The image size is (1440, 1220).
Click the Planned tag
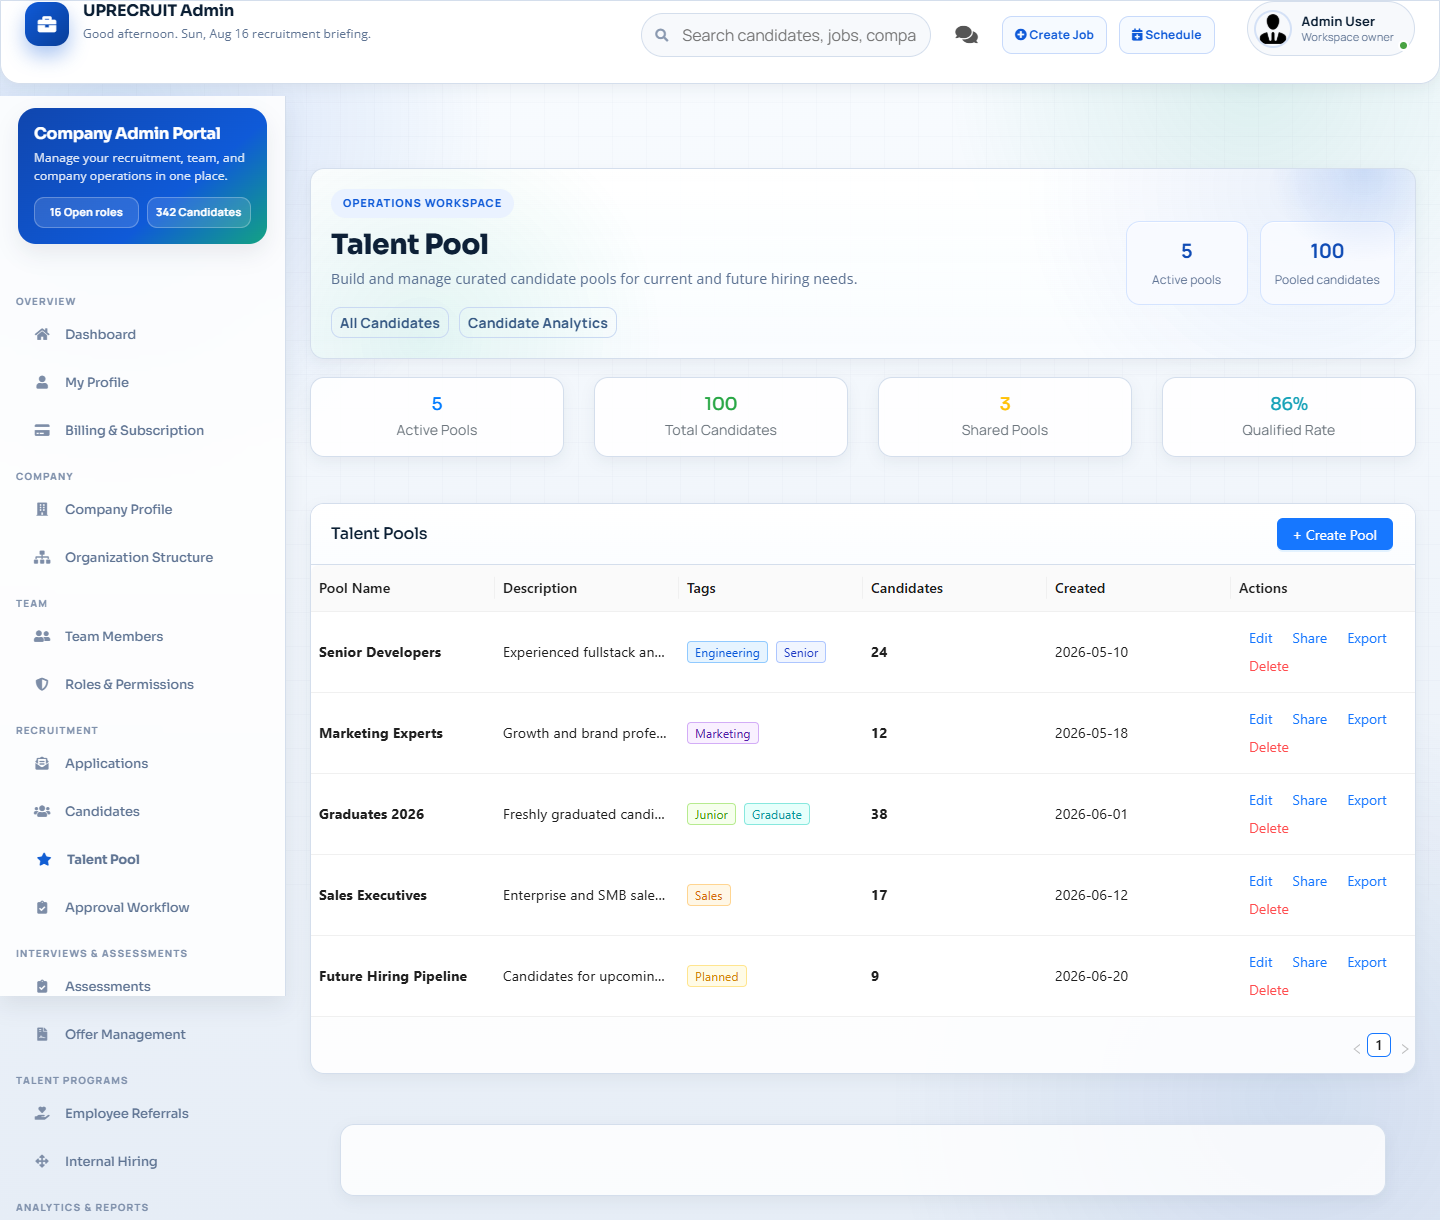(x=716, y=976)
